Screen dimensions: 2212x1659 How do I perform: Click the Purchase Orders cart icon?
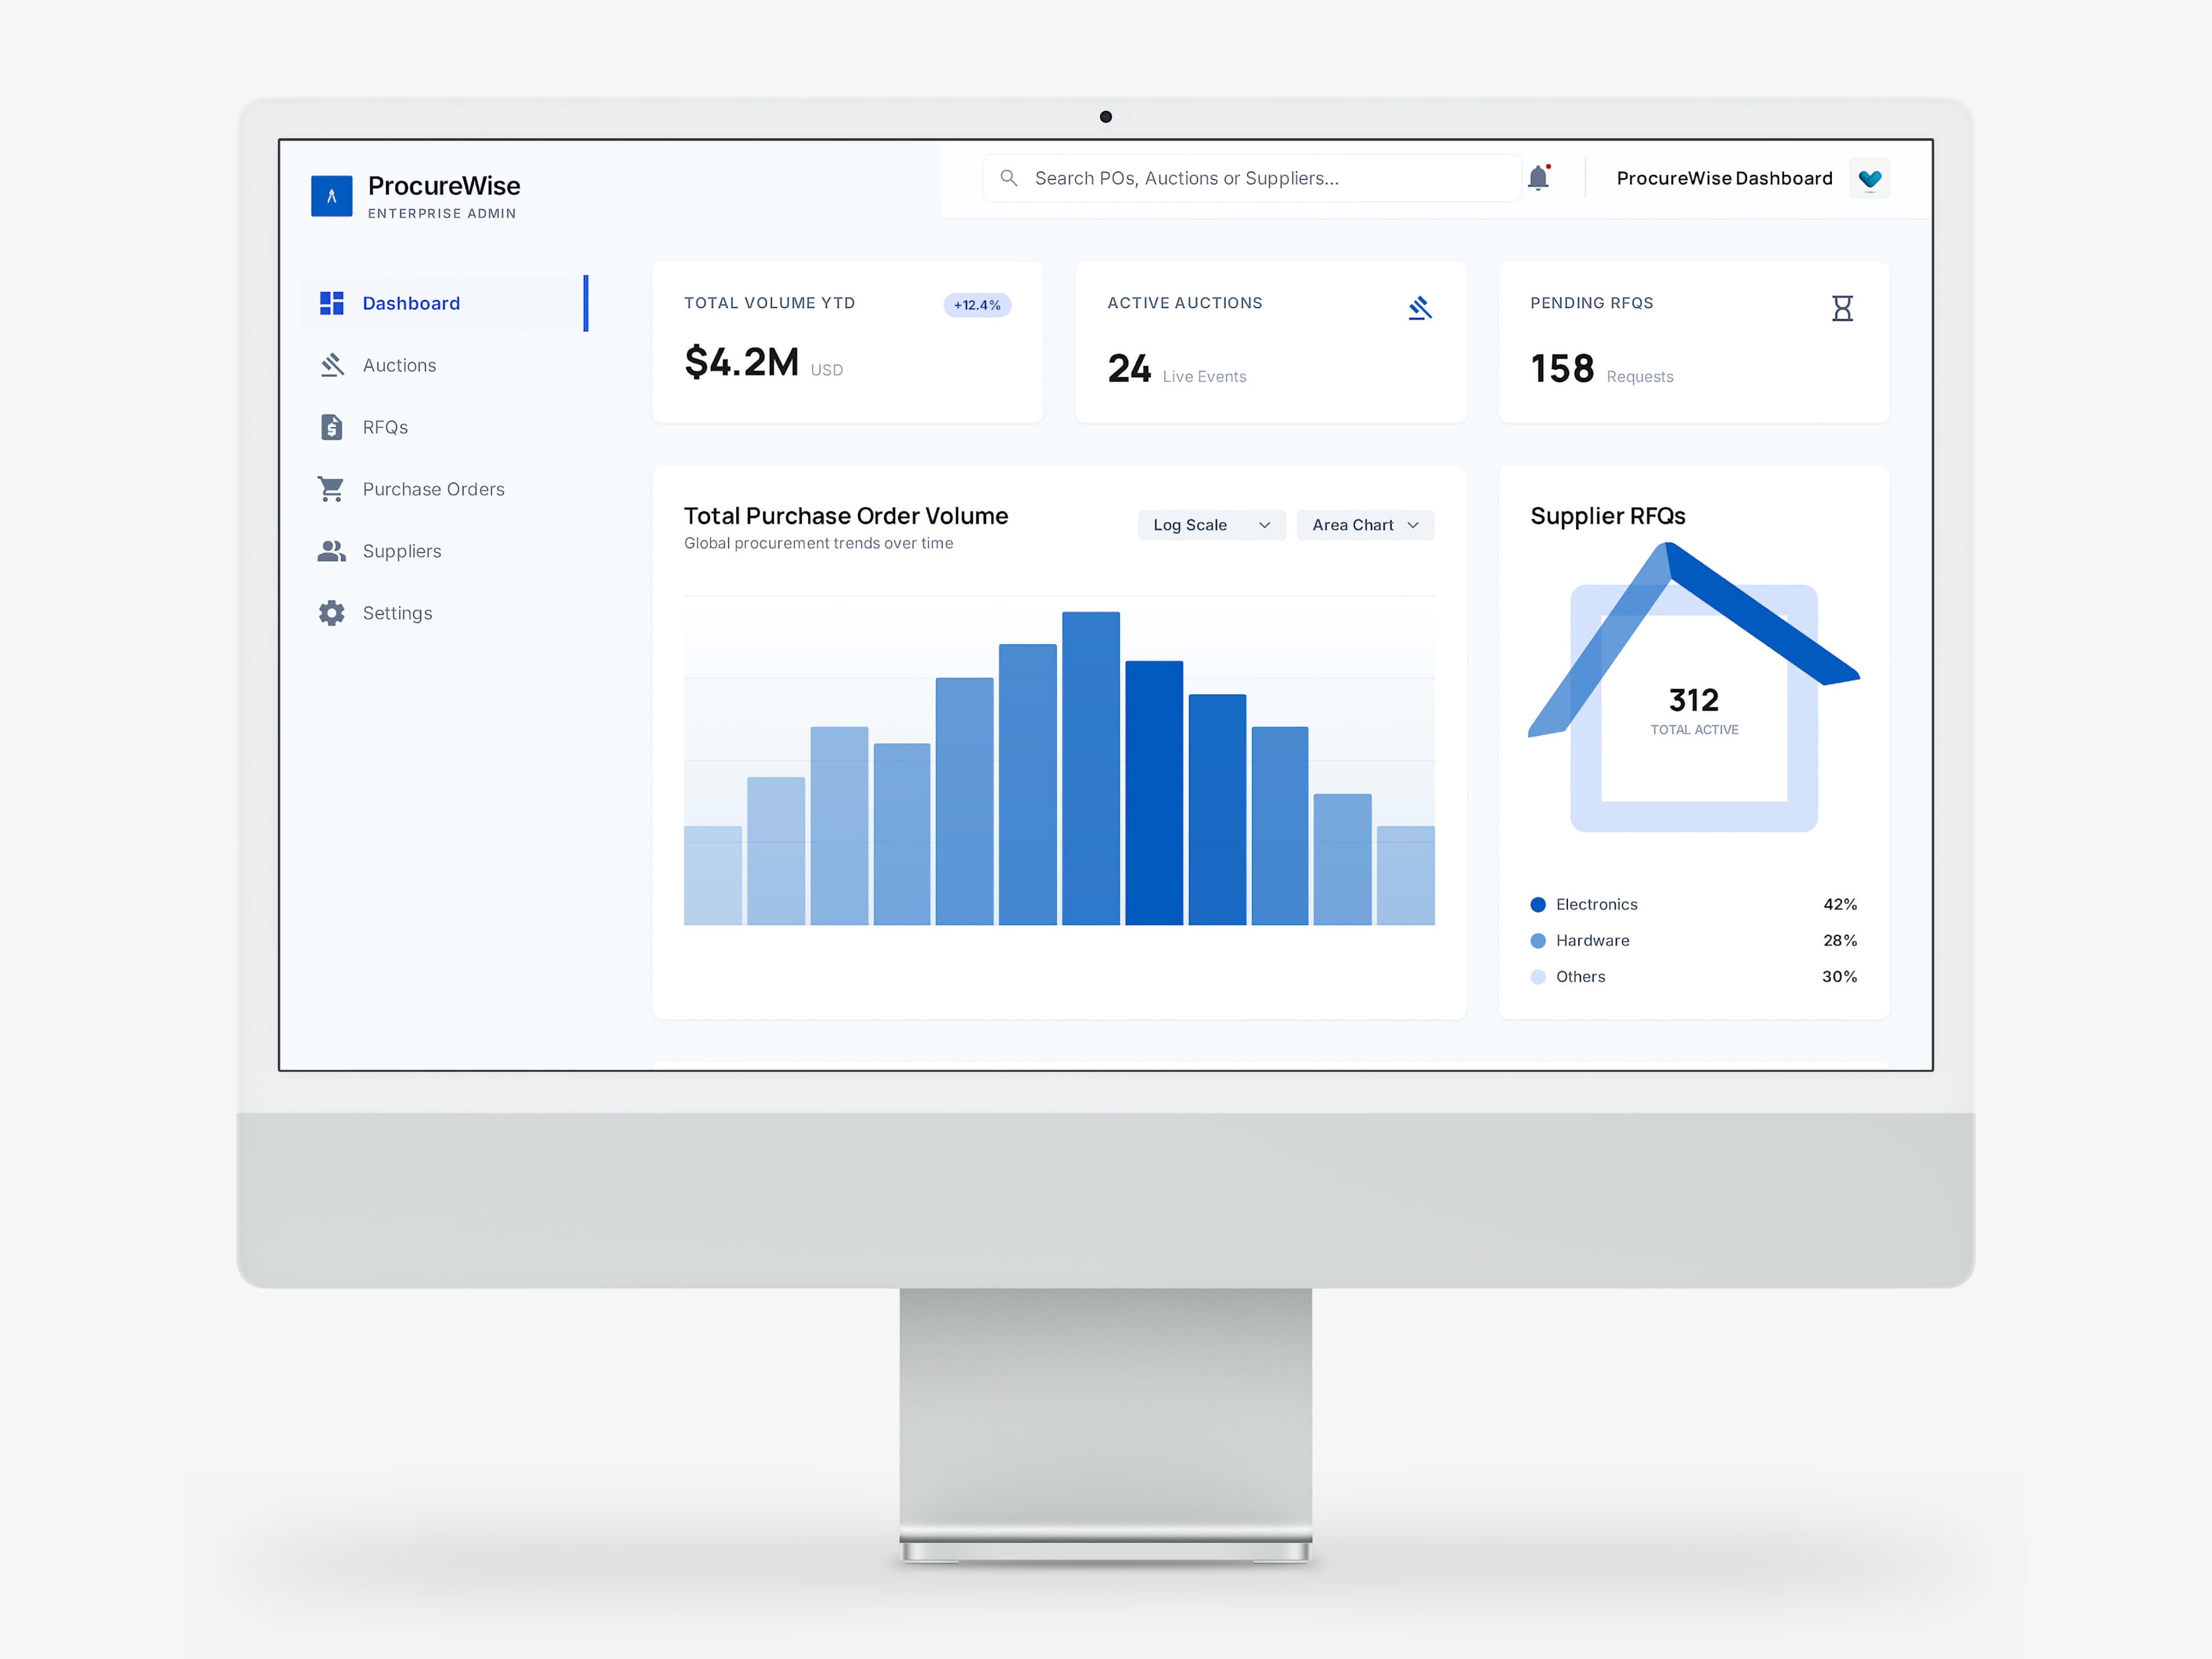pos(331,489)
